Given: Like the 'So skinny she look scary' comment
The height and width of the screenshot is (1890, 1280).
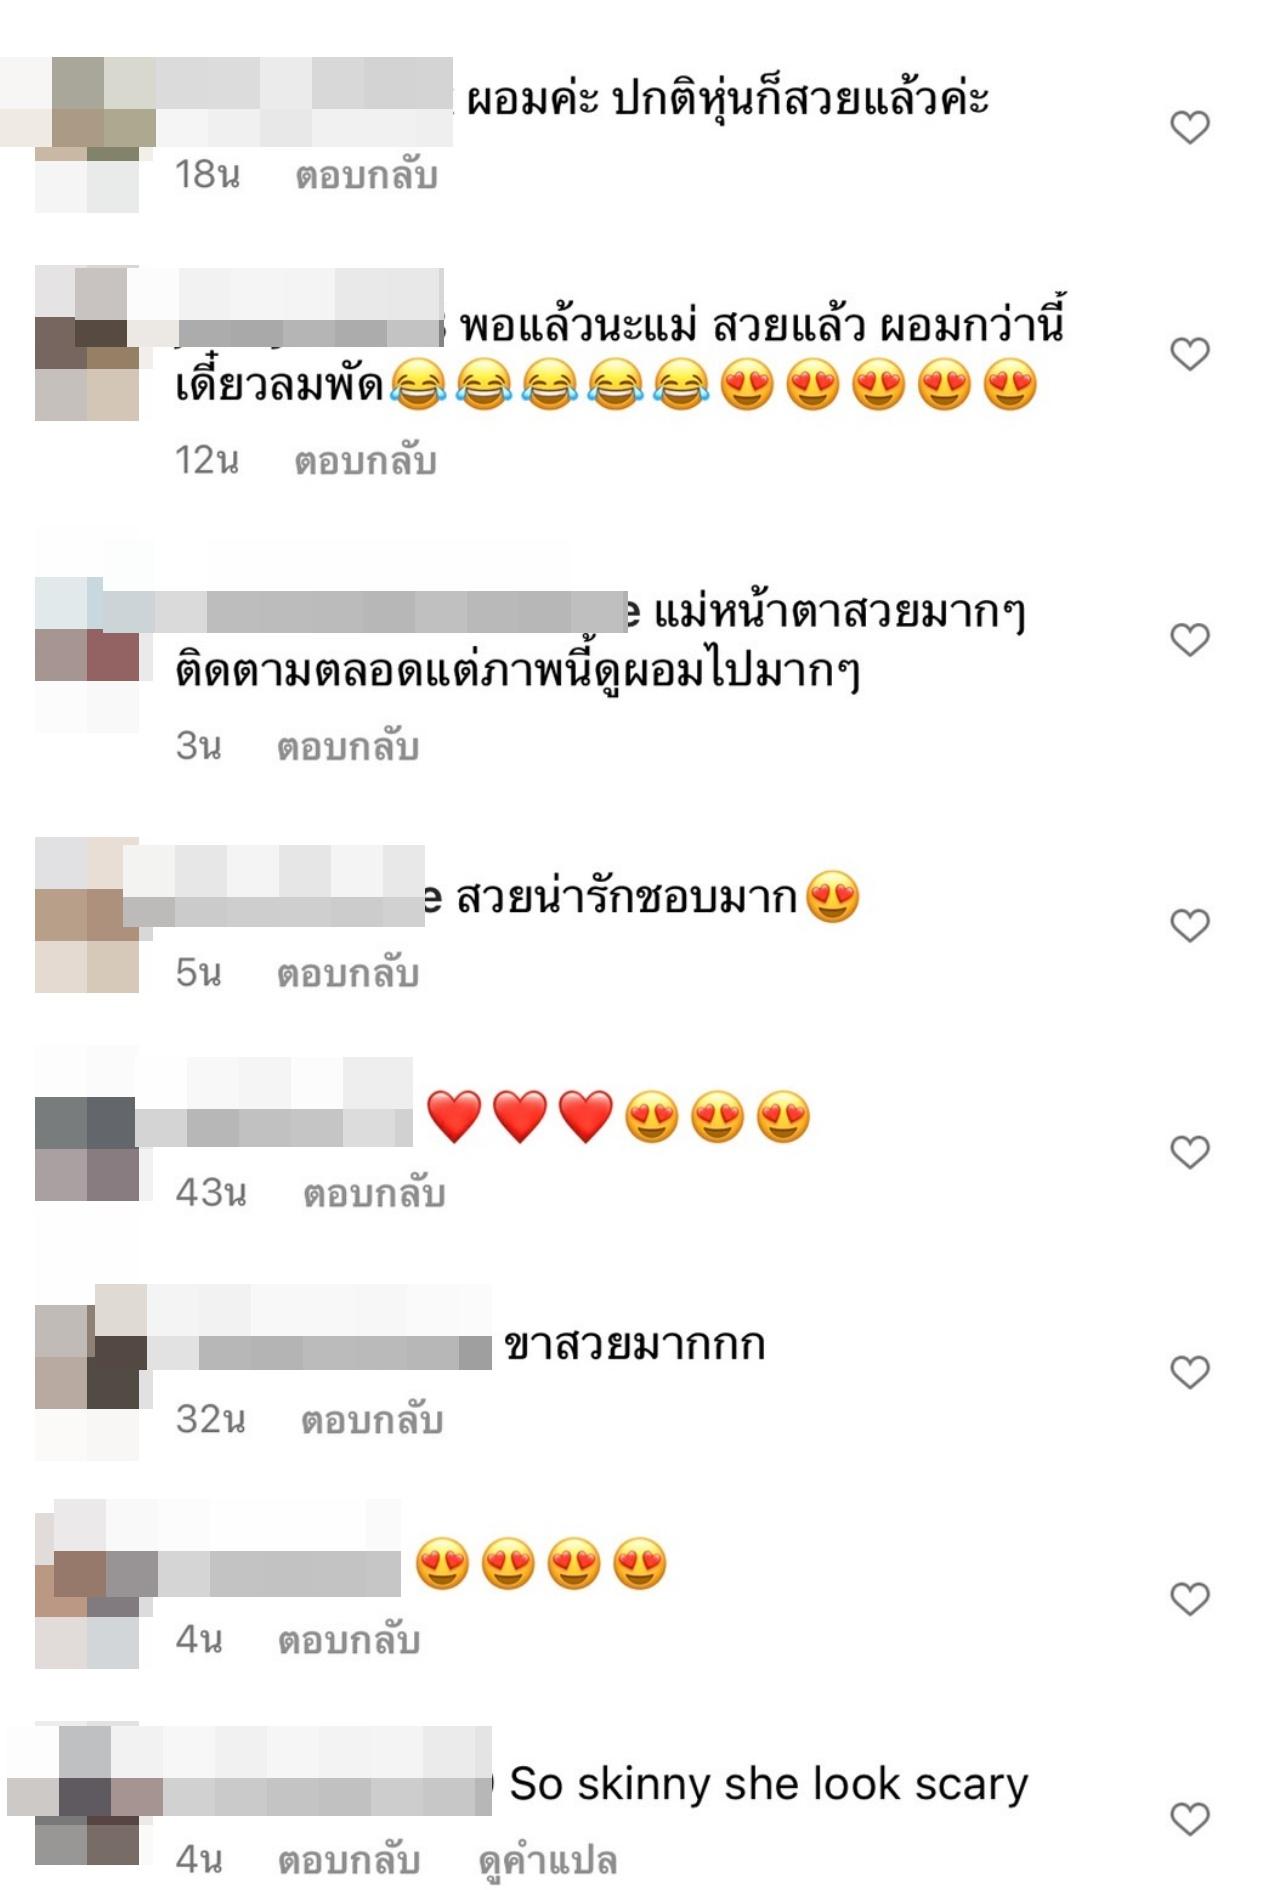Looking at the screenshot, I should [x=1190, y=1818].
